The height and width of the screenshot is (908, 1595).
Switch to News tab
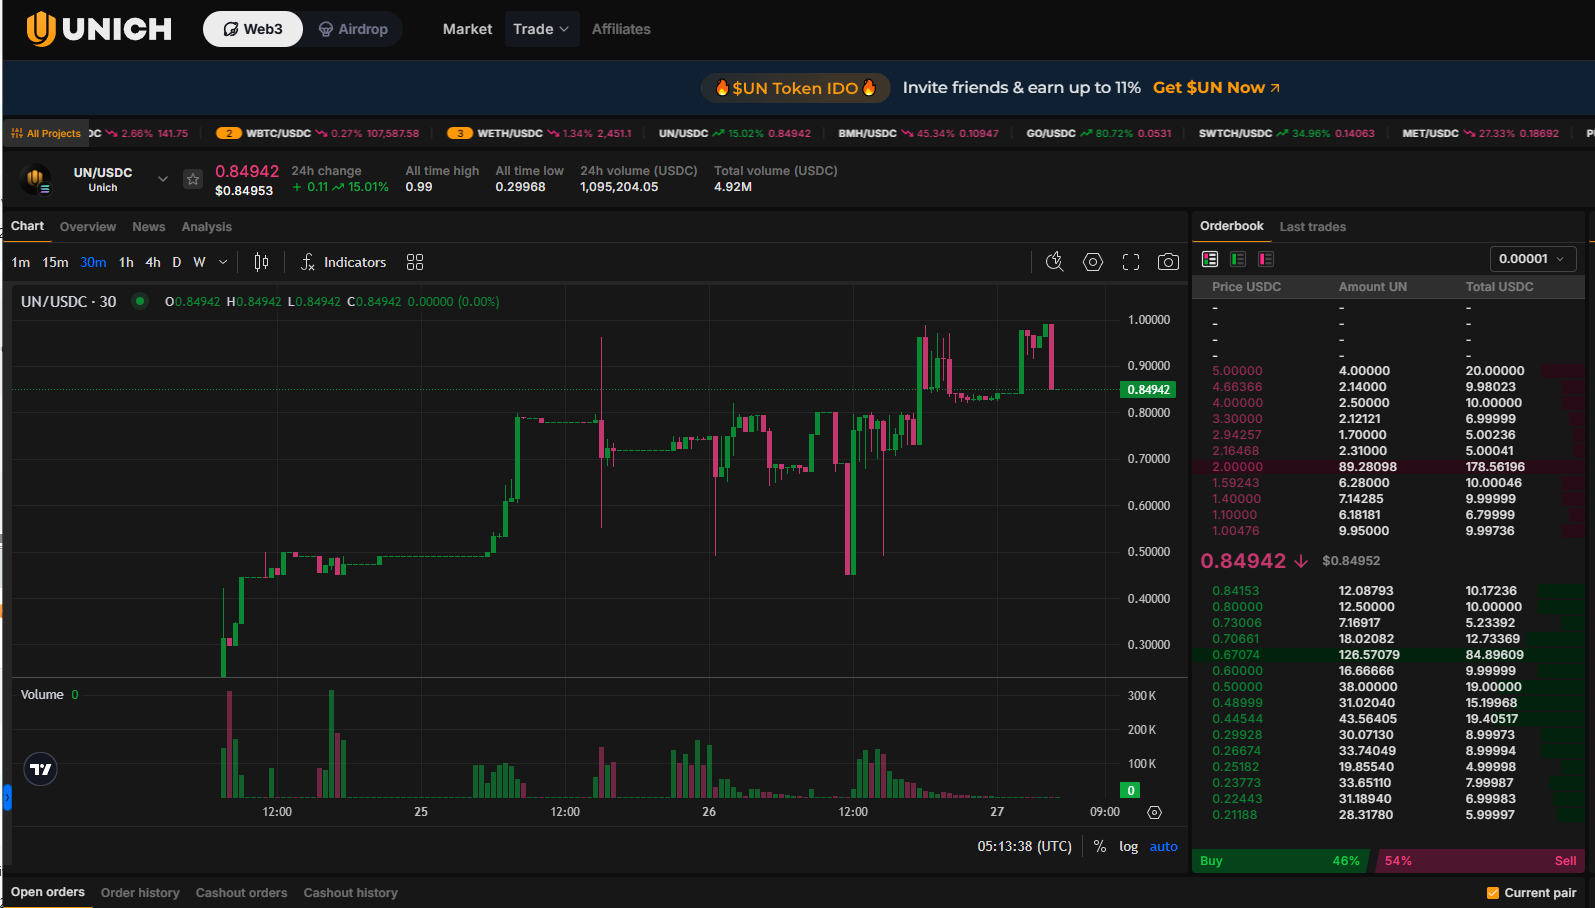point(149,227)
